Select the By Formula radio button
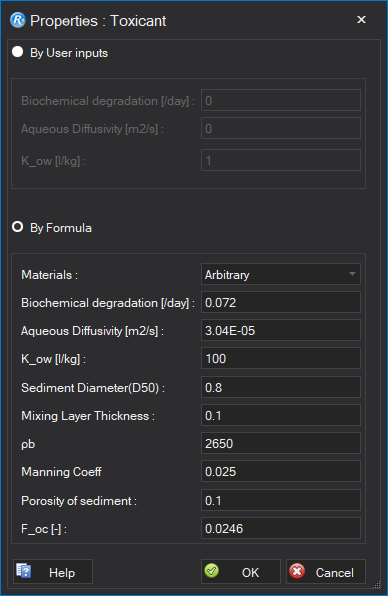The image size is (388, 596). click(17, 227)
